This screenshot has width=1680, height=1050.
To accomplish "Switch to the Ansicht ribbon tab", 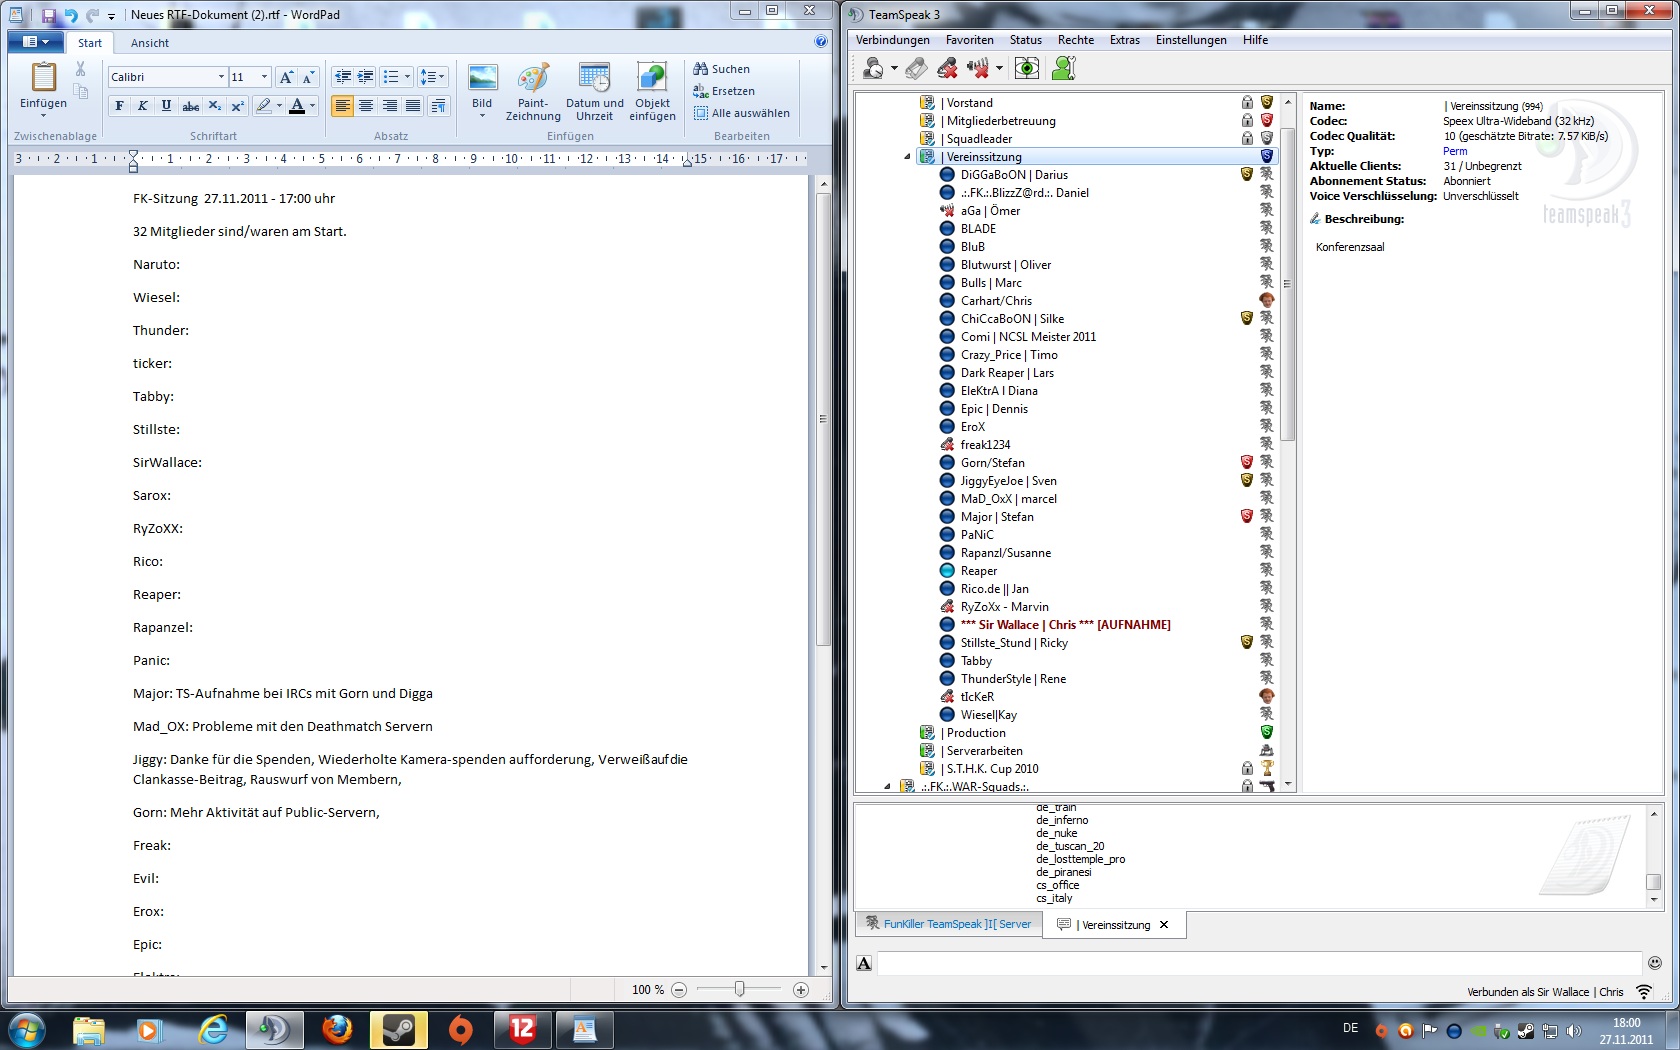I will point(150,43).
